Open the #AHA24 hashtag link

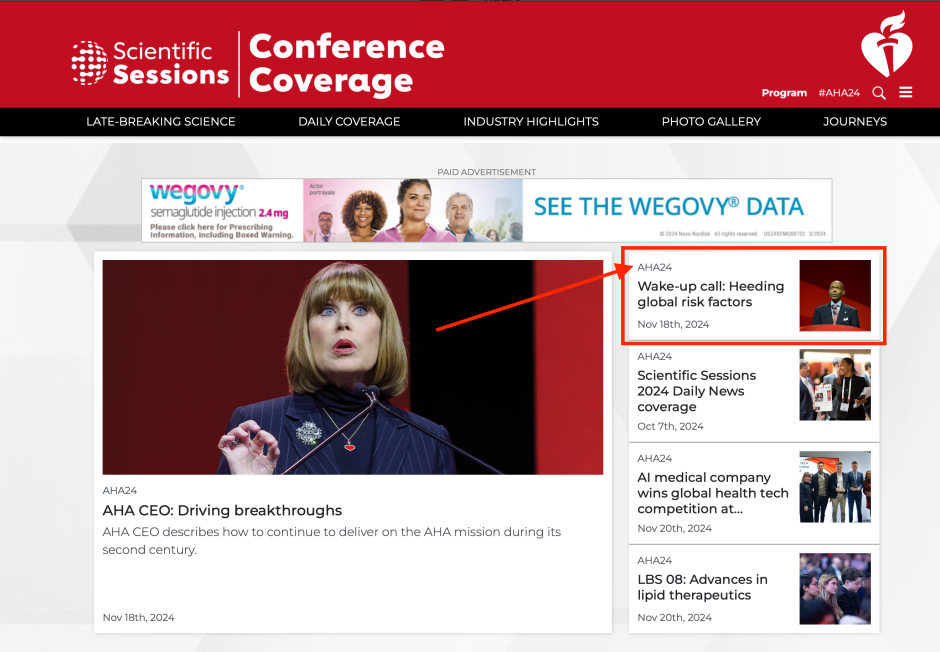(839, 93)
